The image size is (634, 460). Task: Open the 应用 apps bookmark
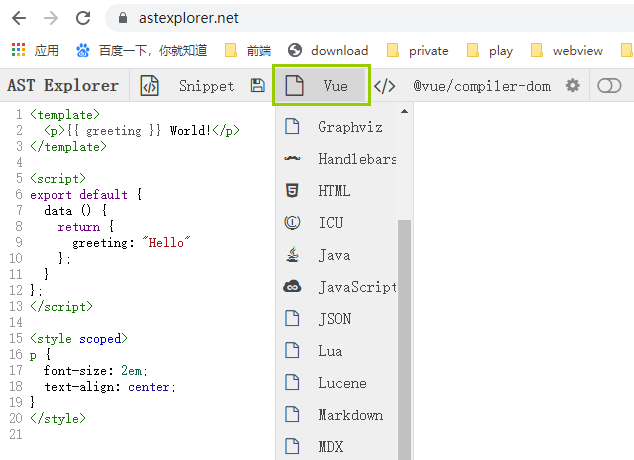pyautogui.click(x=35, y=51)
